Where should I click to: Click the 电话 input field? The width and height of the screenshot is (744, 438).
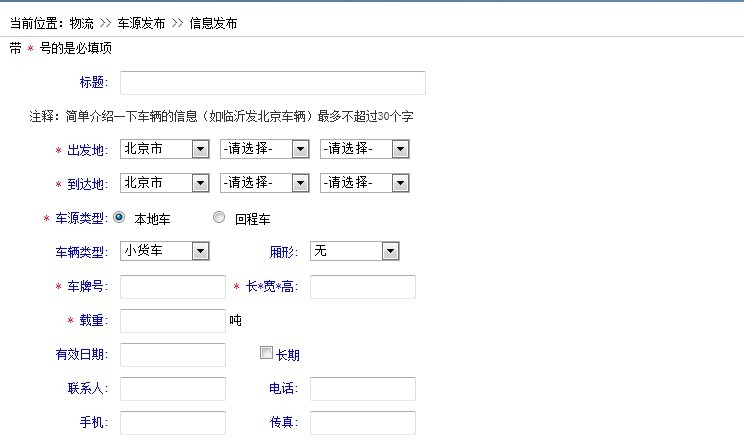point(363,389)
